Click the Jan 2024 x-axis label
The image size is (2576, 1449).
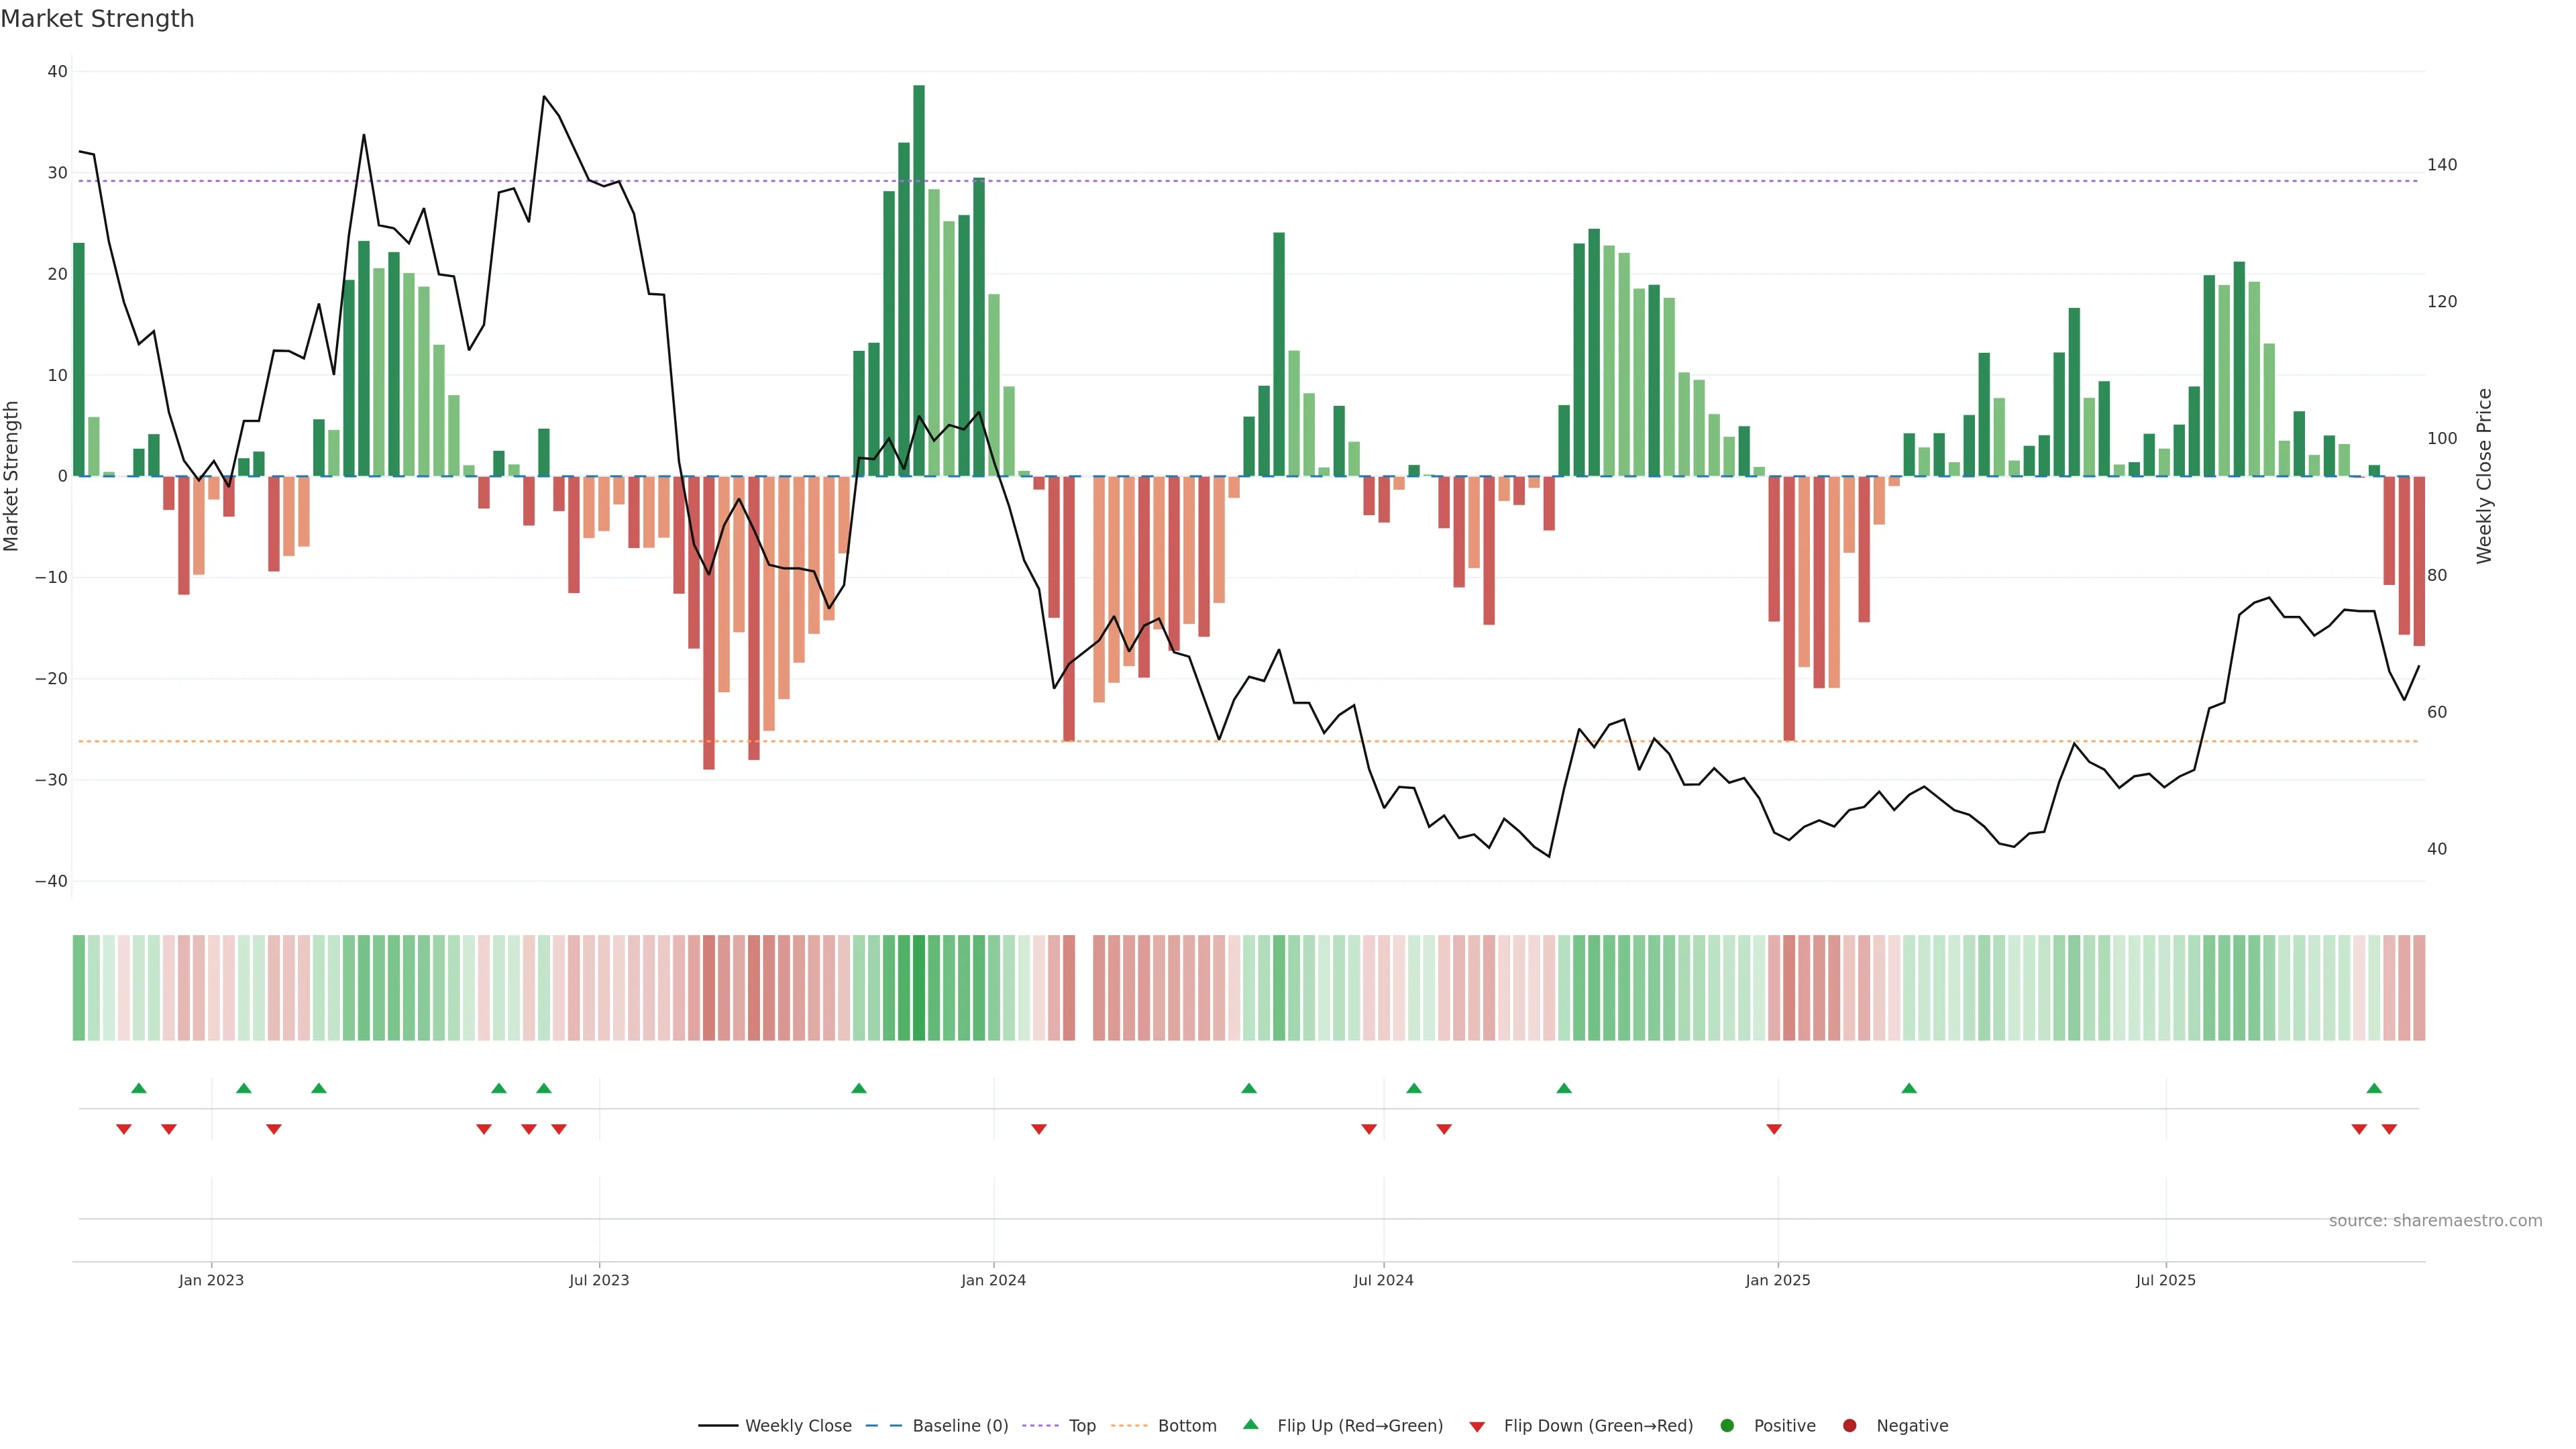(x=993, y=1280)
